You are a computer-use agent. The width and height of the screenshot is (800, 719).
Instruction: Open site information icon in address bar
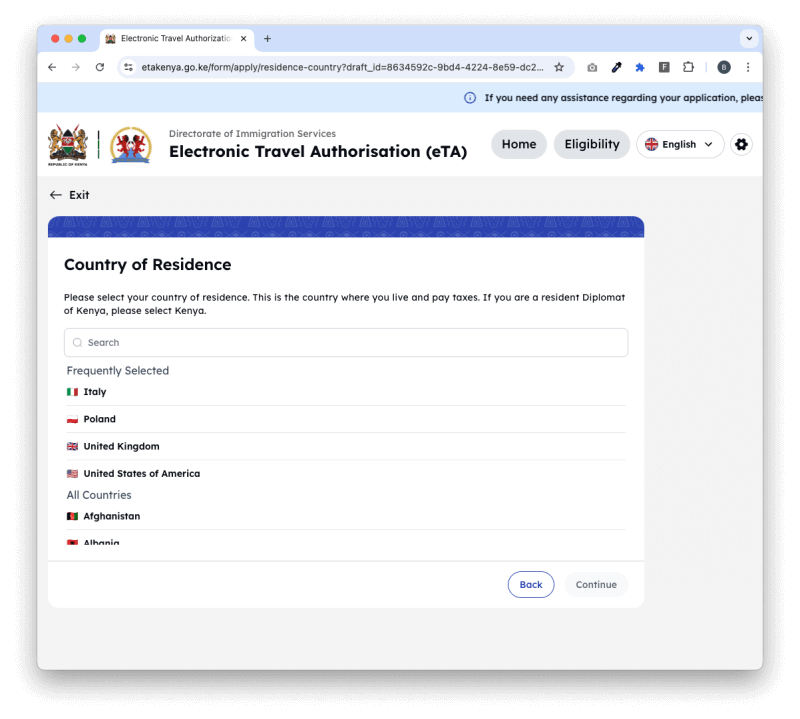(129, 67)
